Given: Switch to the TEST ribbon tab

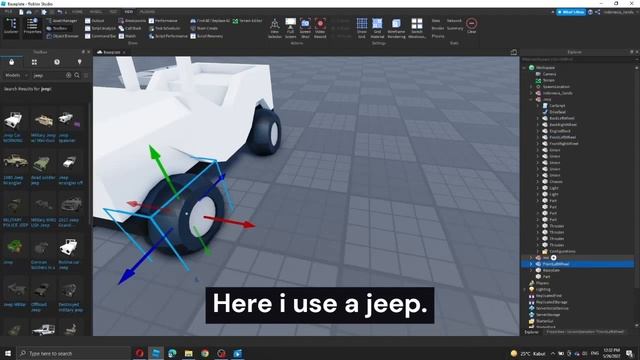Looking at the screenshot, I should (x=113, y=12).
